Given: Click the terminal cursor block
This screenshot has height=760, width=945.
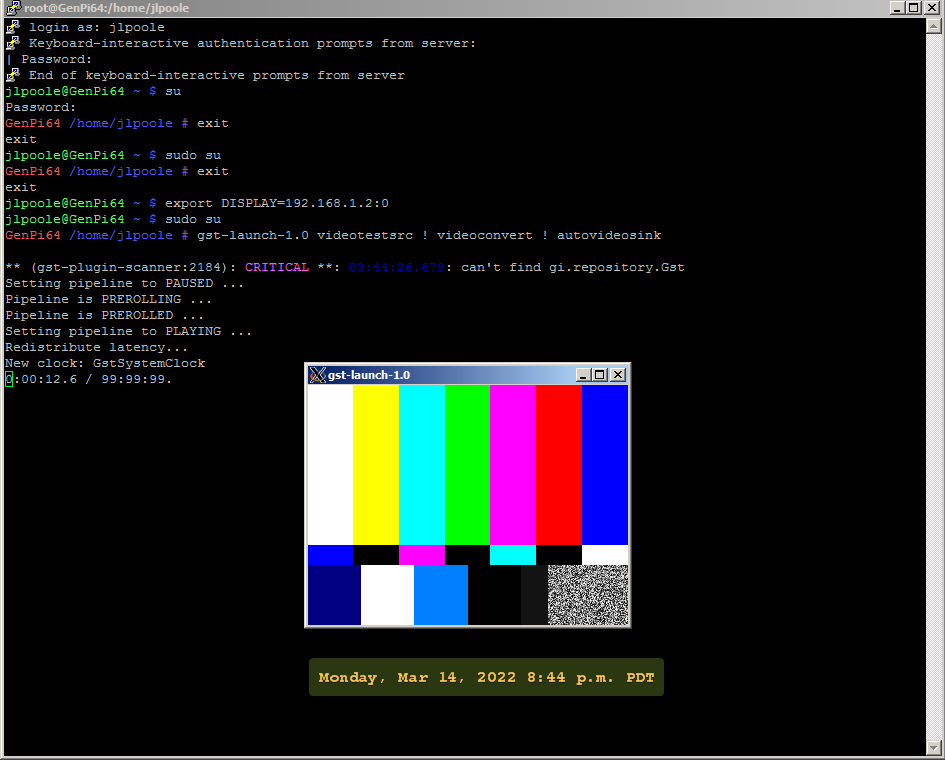Looking at the screenshot, I should (7, 379).
